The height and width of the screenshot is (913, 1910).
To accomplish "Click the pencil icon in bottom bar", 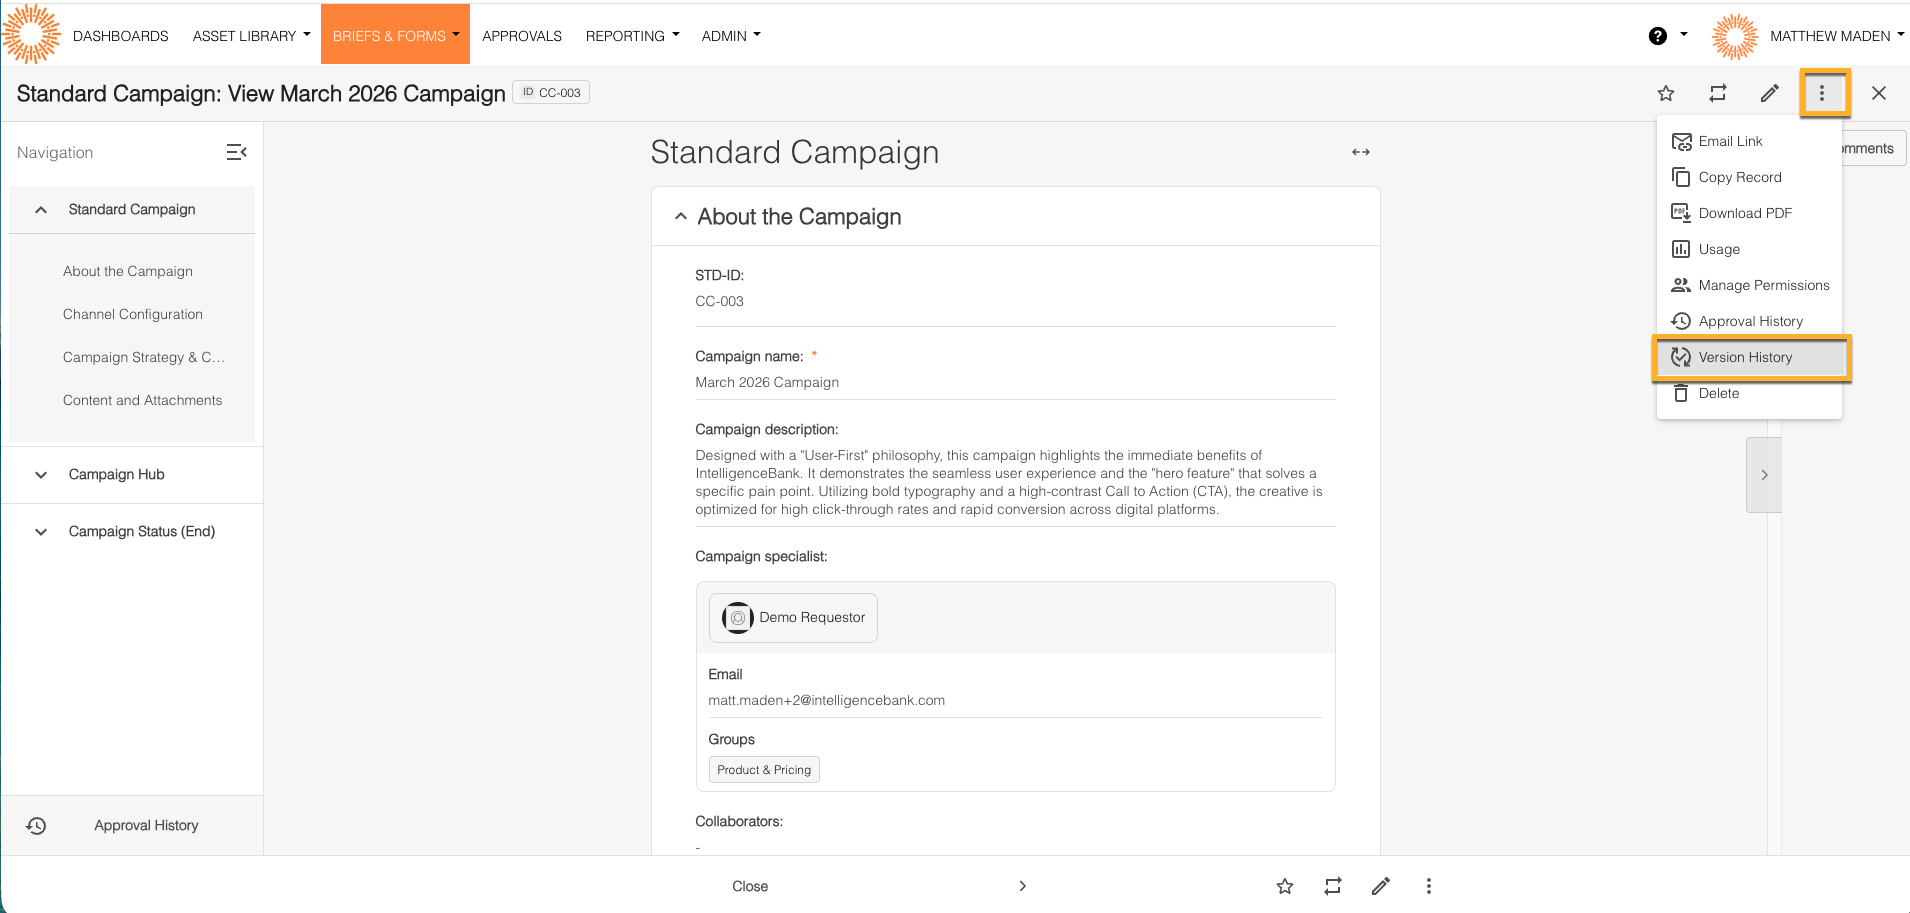I will click(x=1380, y=886).
